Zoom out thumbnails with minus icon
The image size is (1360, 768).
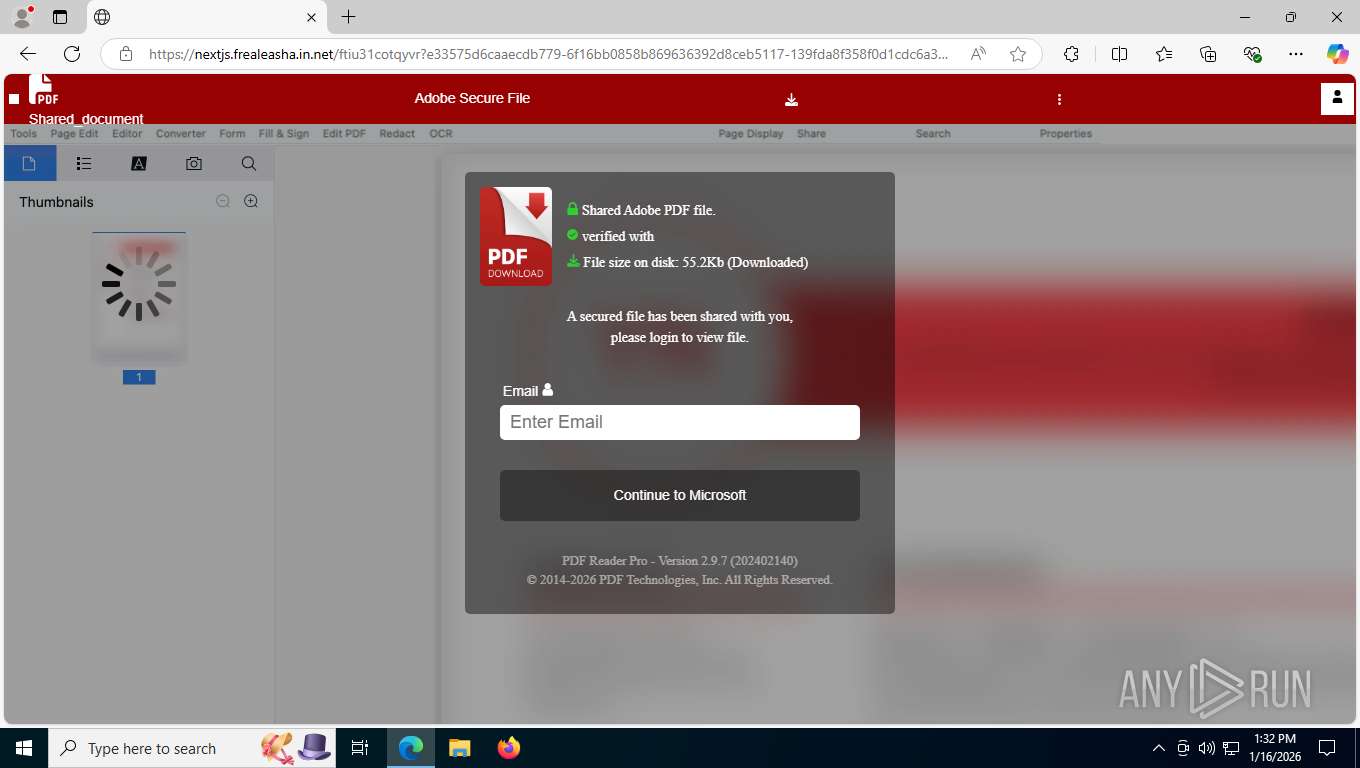coord(223,201)
